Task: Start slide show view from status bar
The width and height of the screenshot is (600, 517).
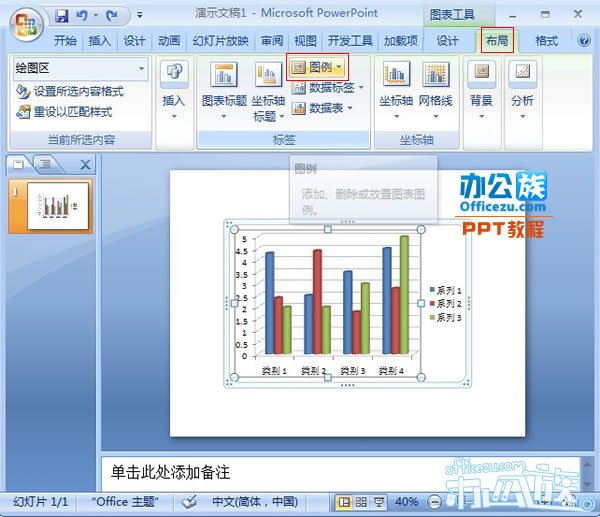Action: [x=379, y=502]
